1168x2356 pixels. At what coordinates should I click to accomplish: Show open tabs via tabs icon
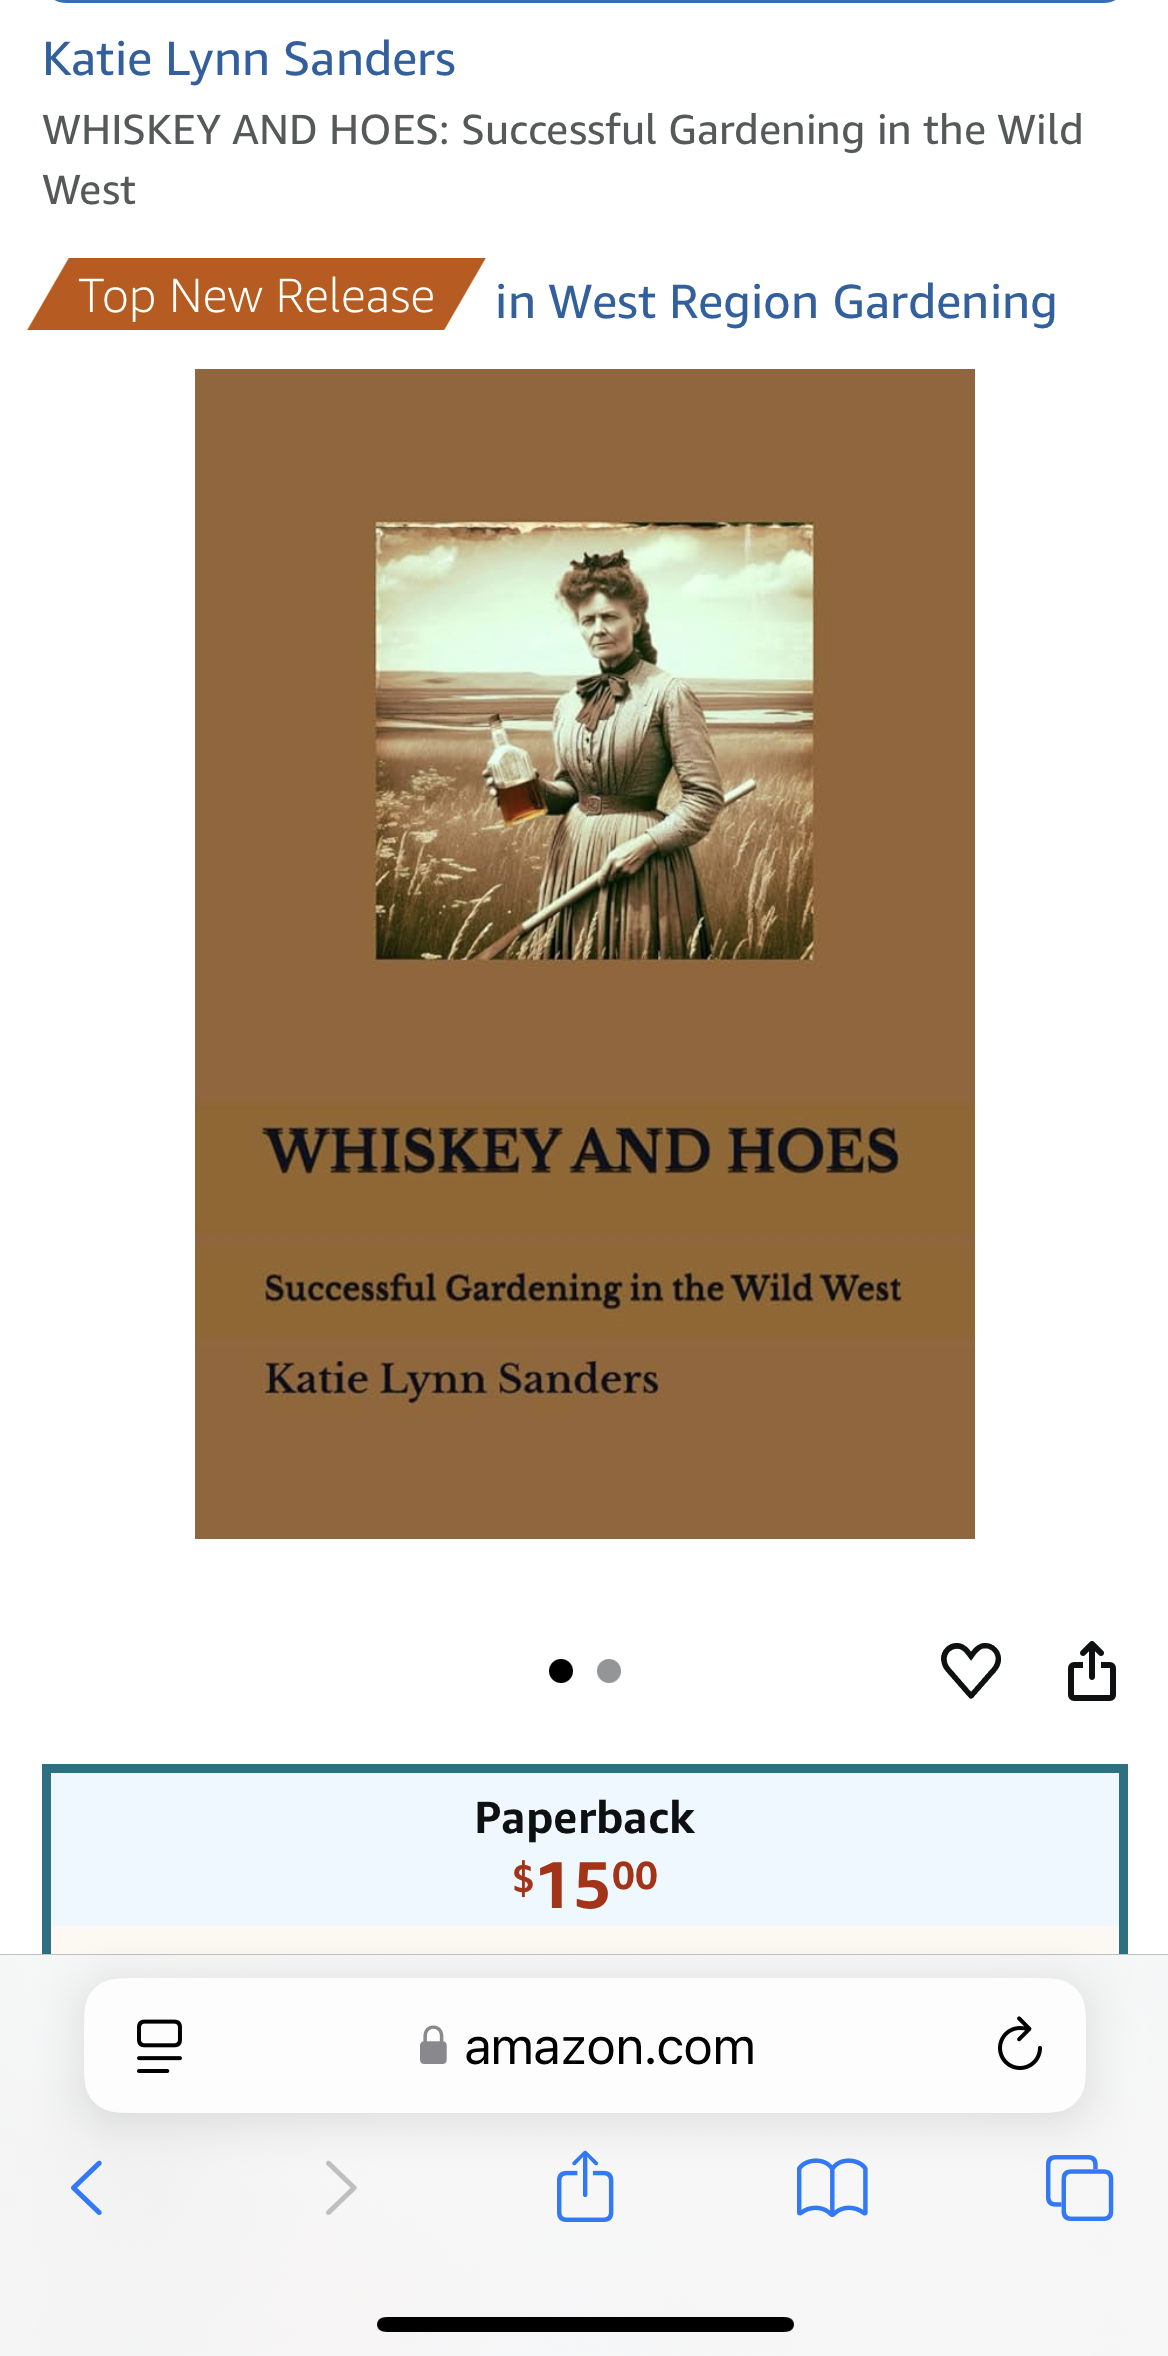click(1079, 2188)
